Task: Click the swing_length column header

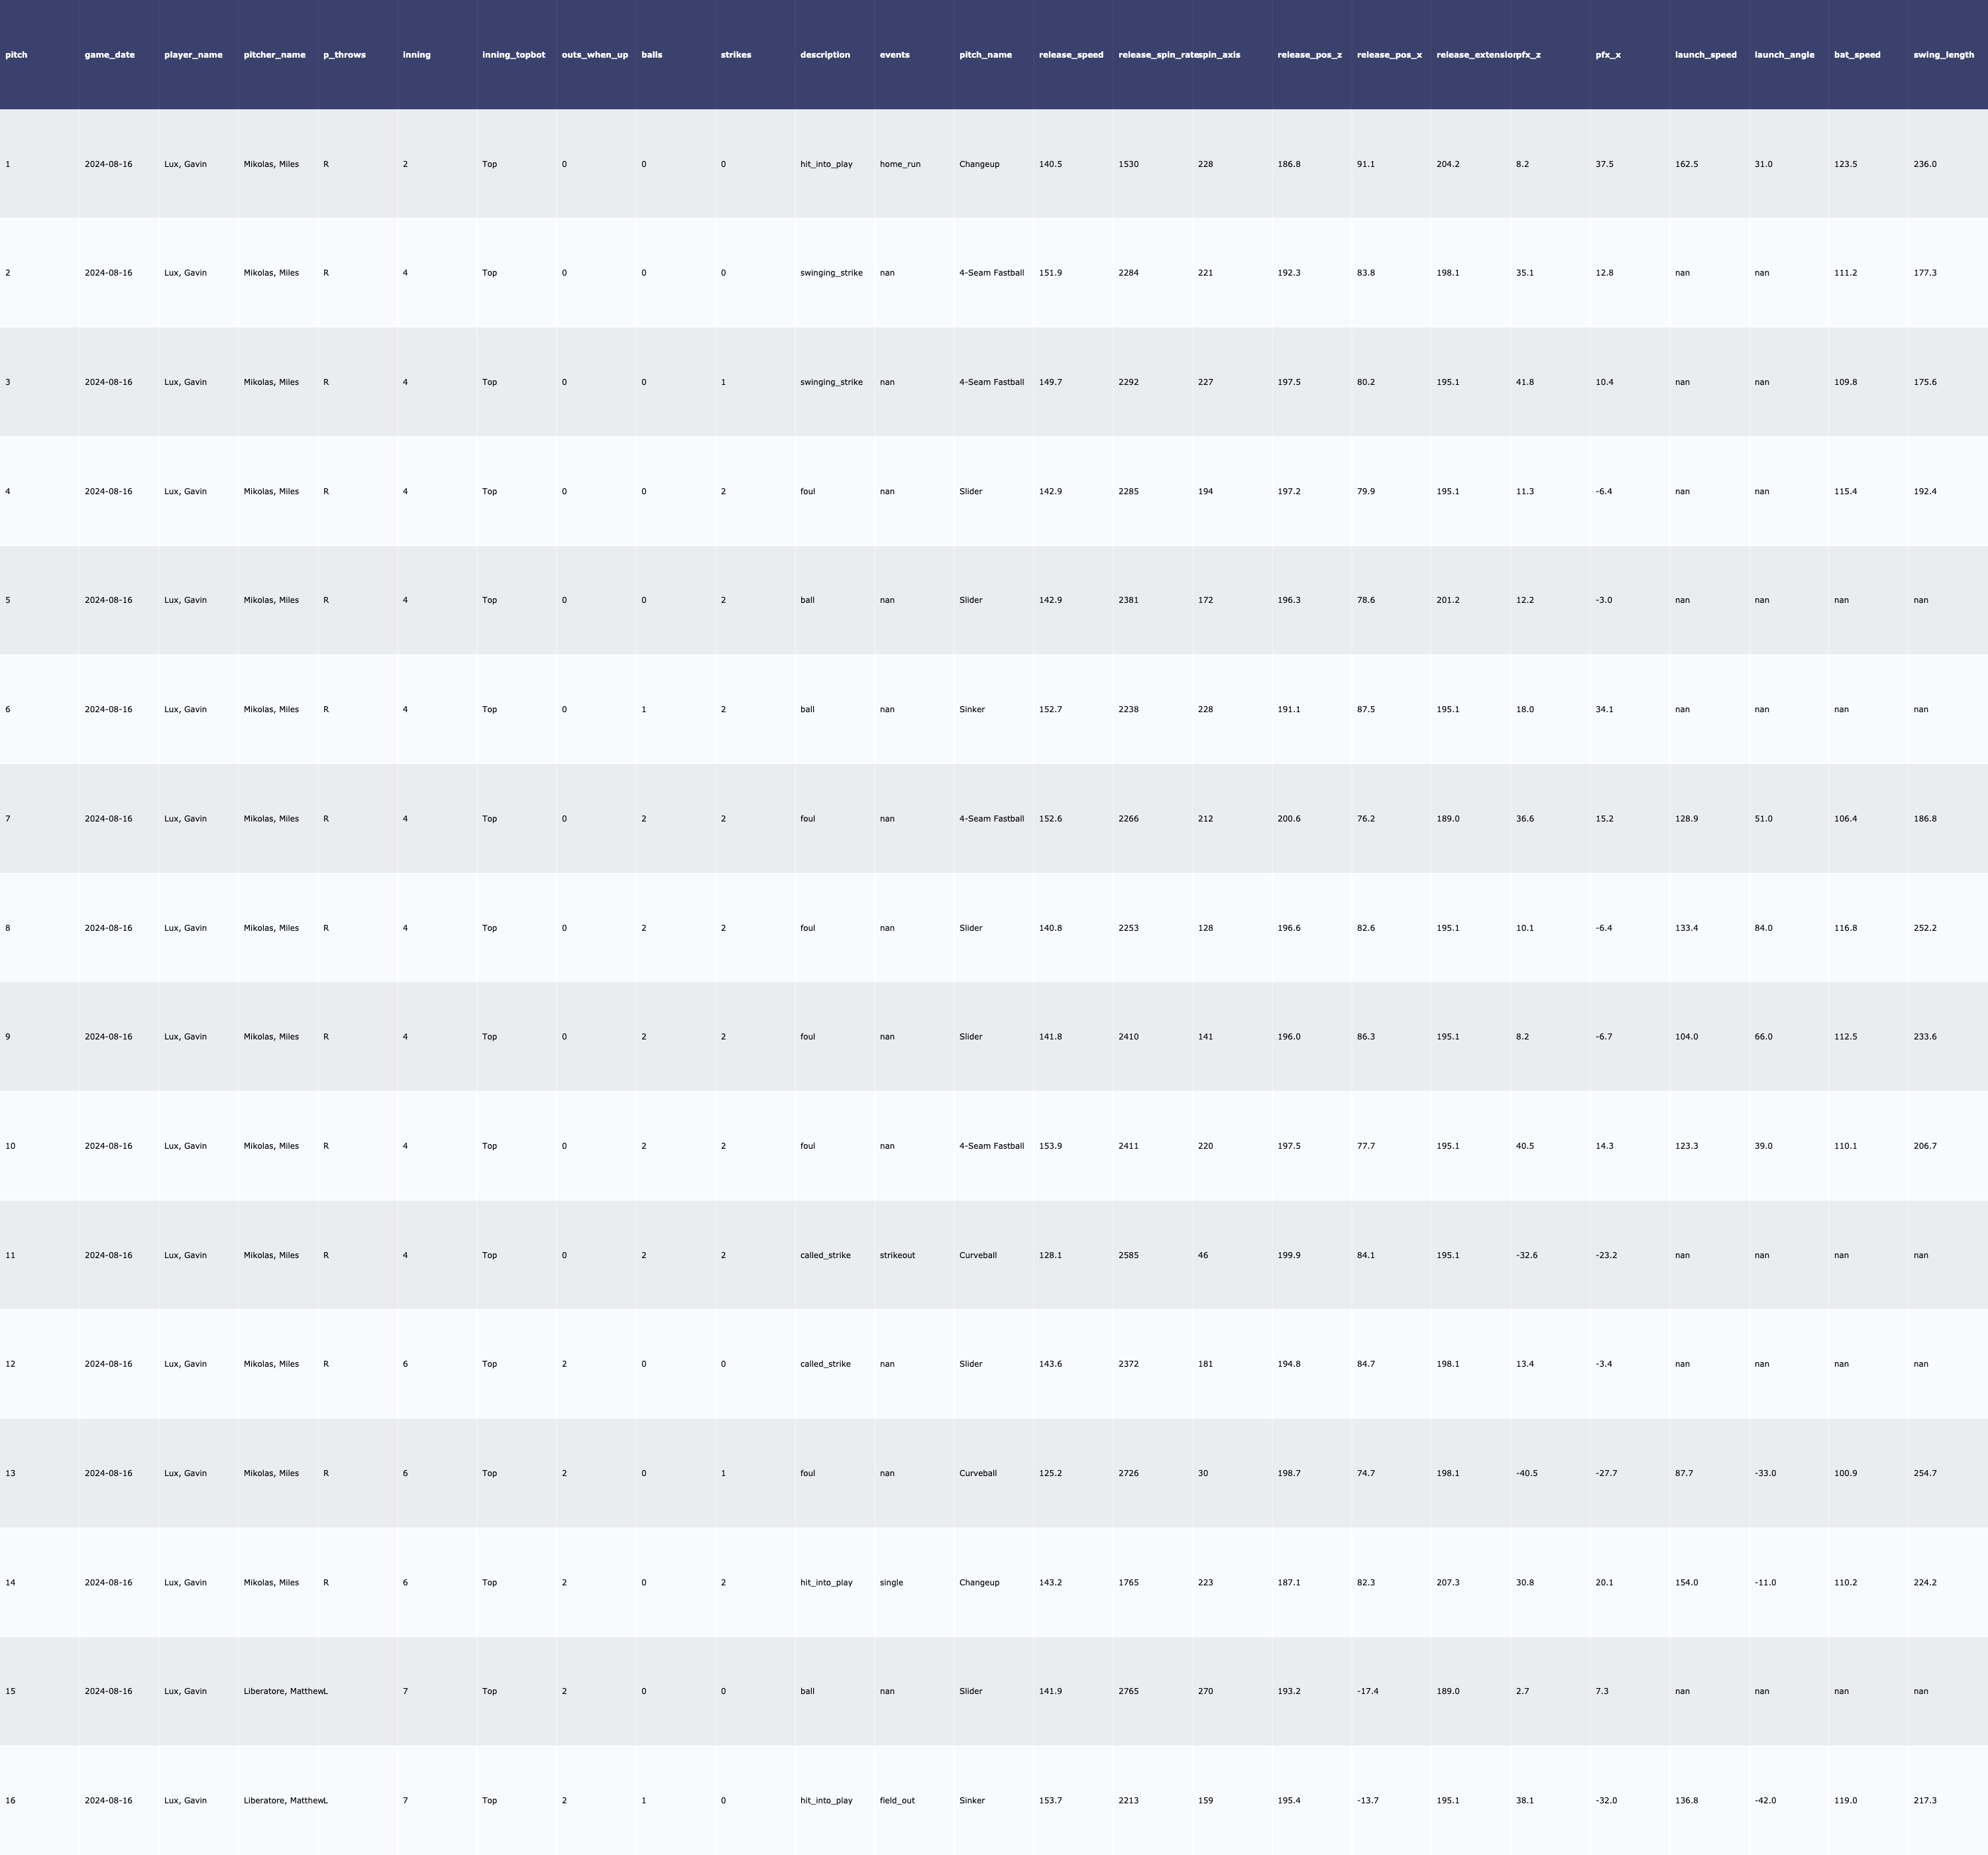Action: point(1943,55)
